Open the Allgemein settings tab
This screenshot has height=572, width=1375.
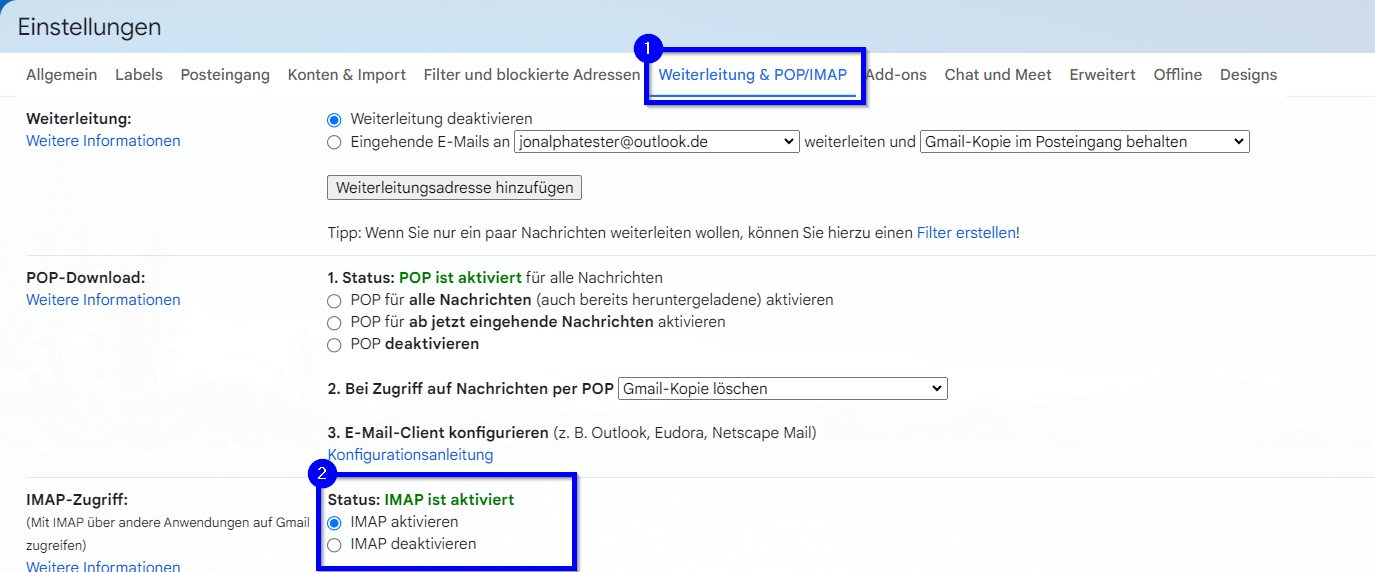61,75
